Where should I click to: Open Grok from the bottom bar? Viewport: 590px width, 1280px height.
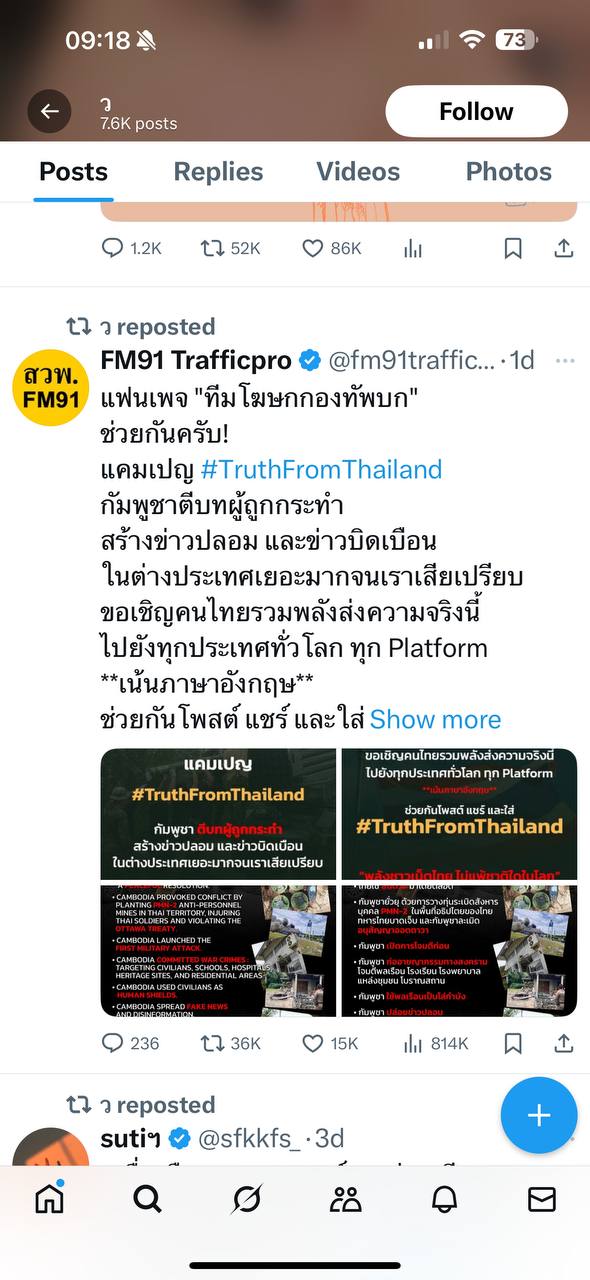[246, 1198]
